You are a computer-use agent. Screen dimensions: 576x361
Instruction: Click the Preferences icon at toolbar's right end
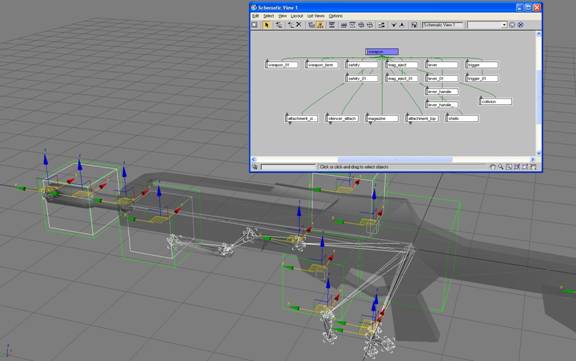[x=520, y=25]
